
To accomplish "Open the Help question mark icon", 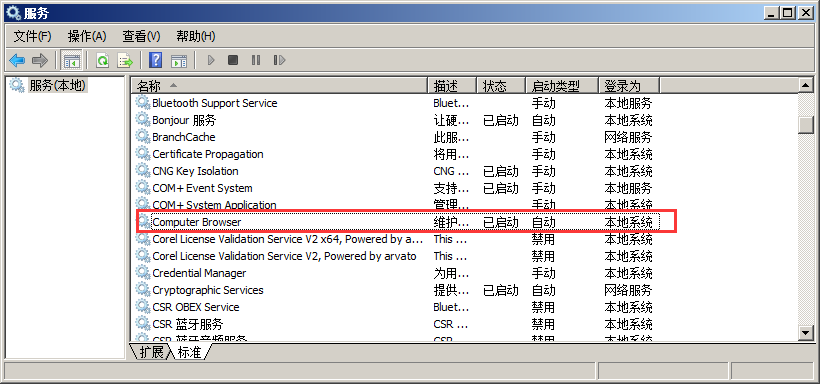I will coord(155,60).
